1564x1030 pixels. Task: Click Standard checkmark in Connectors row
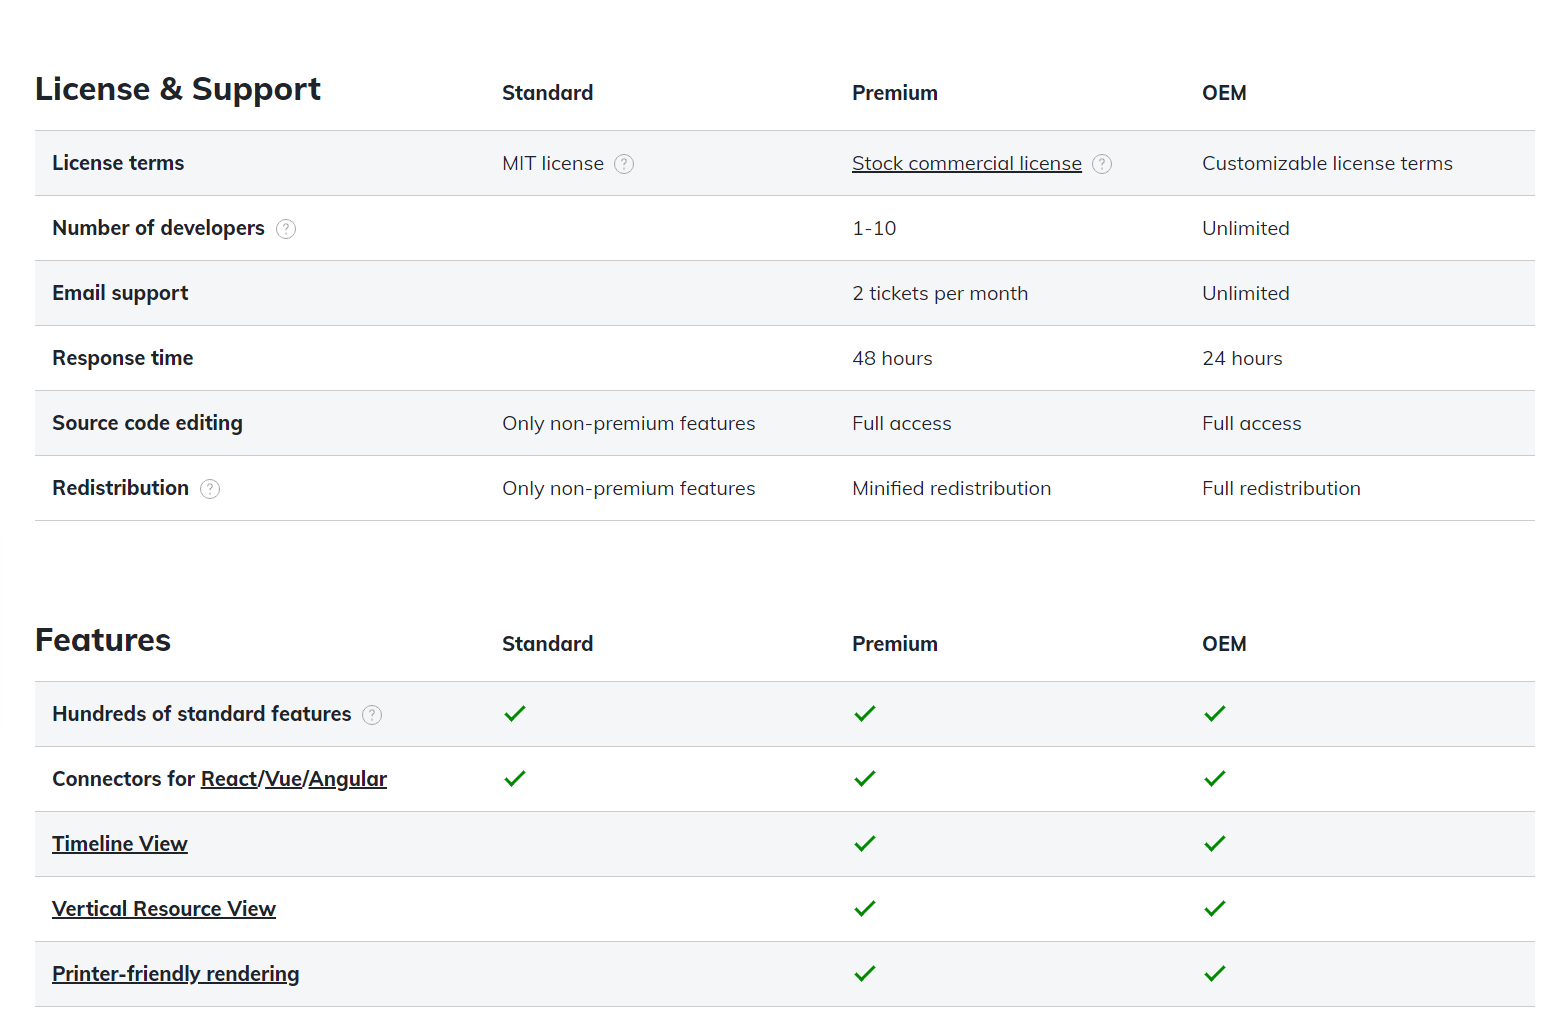click(x=515, y=779)
